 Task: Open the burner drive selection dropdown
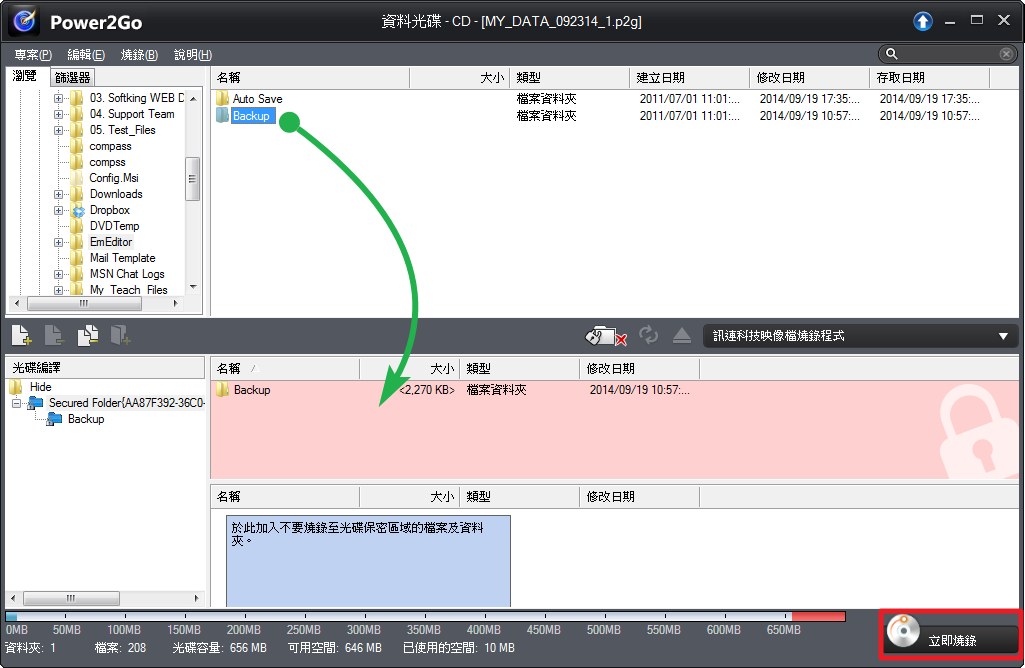1003,336
